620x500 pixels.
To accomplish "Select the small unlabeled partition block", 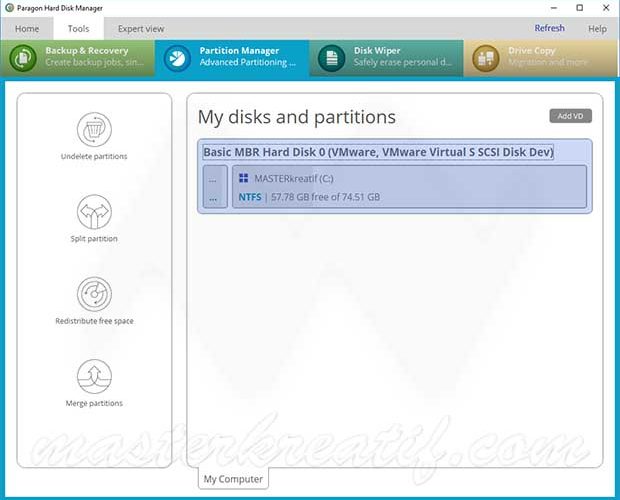I will point(215,187).
